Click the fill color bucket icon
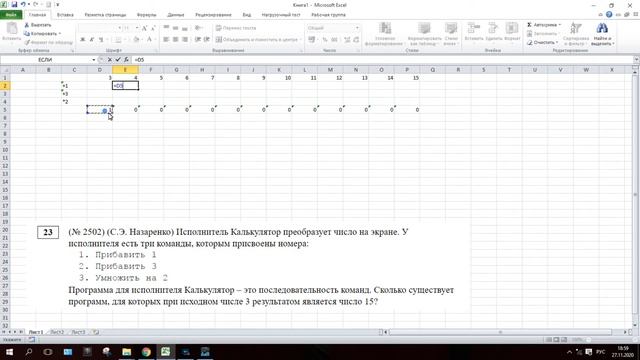640x360 pixels. tap(136, 40)
